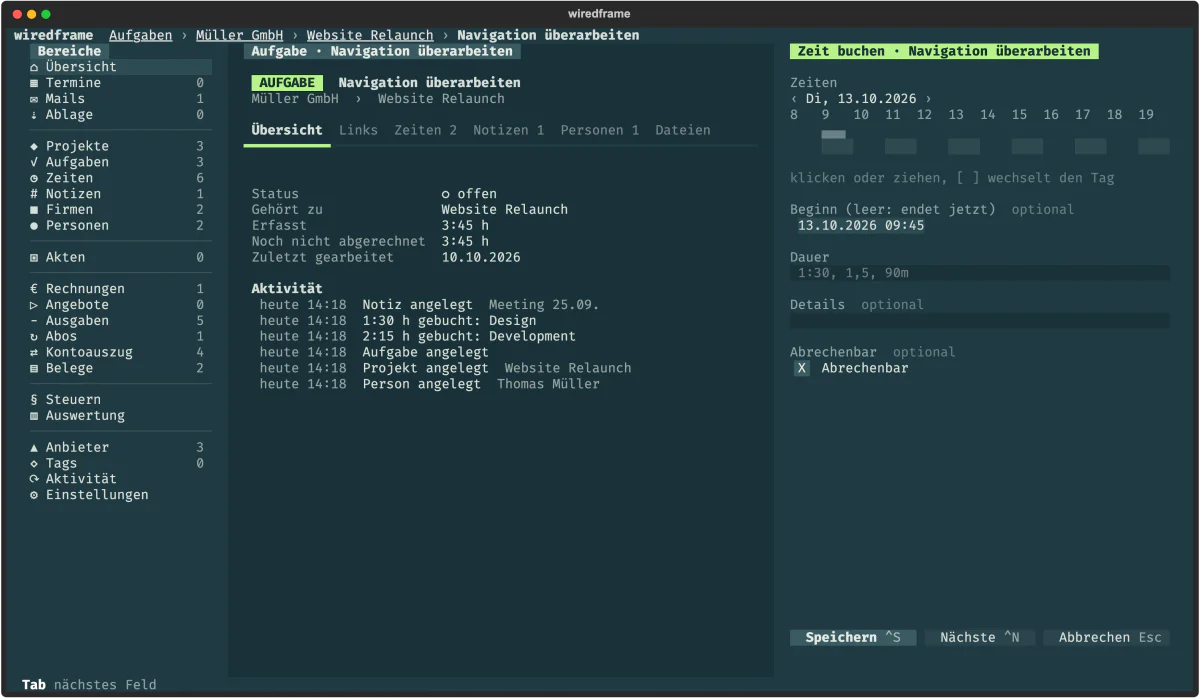Click the Abbrechen button

click(x=1107, y=637)
